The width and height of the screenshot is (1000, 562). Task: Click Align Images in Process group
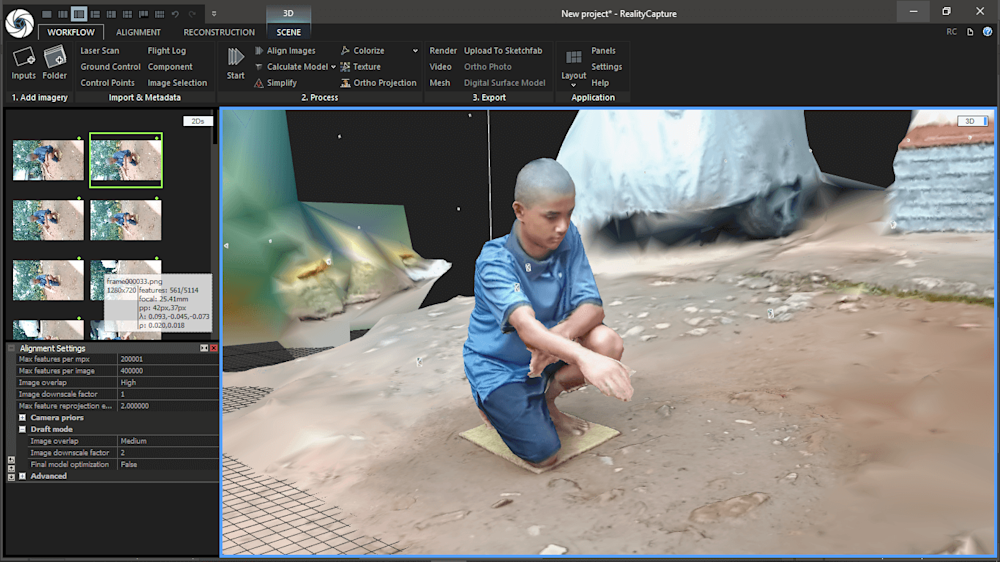tap(290, 51)
